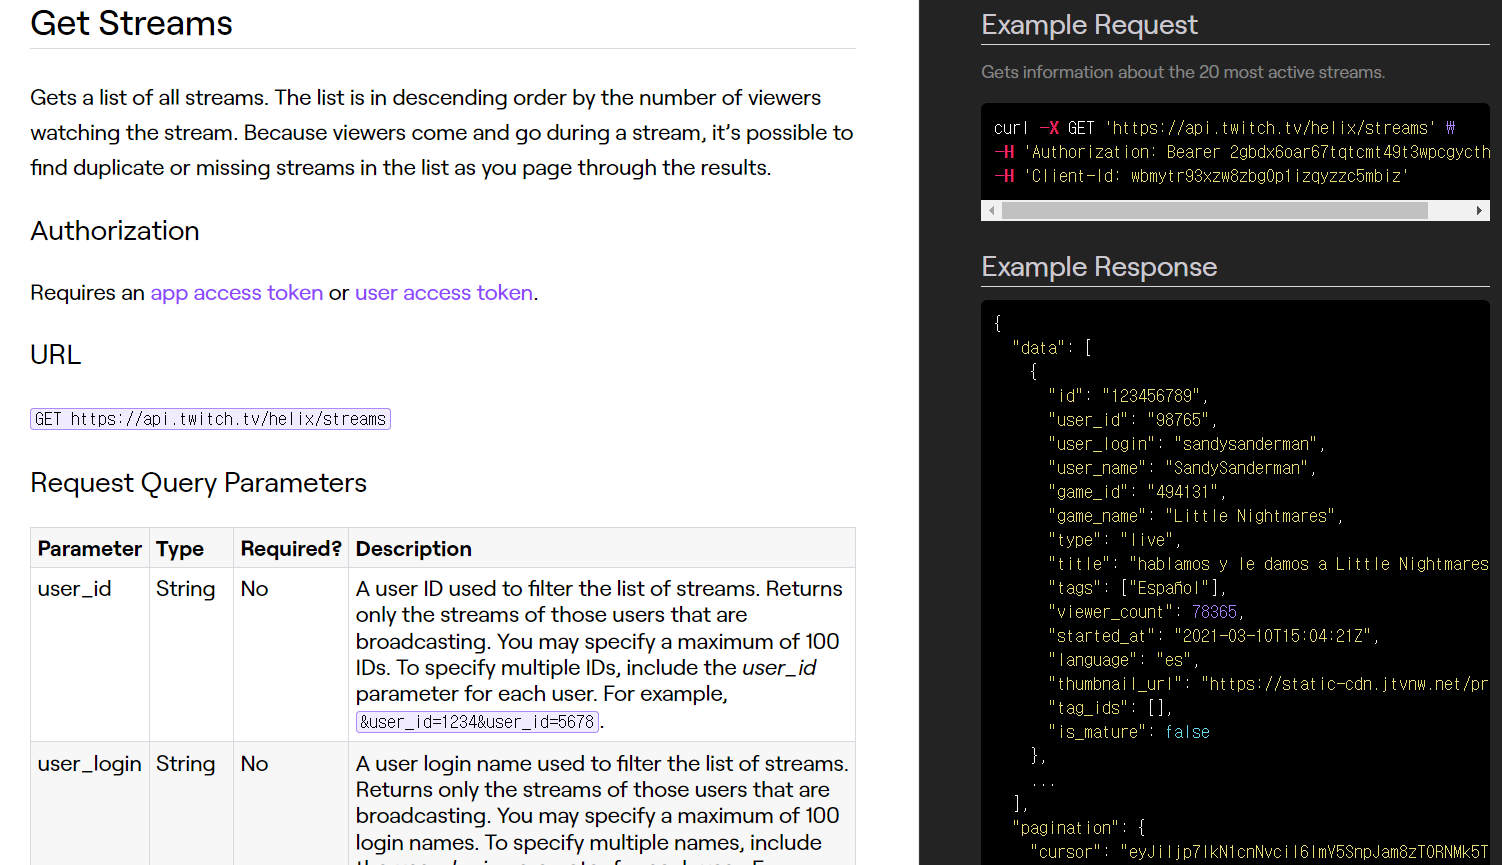
Task: Click the "user_login": "sandysanderman" line
Action: pos(1186,444)
